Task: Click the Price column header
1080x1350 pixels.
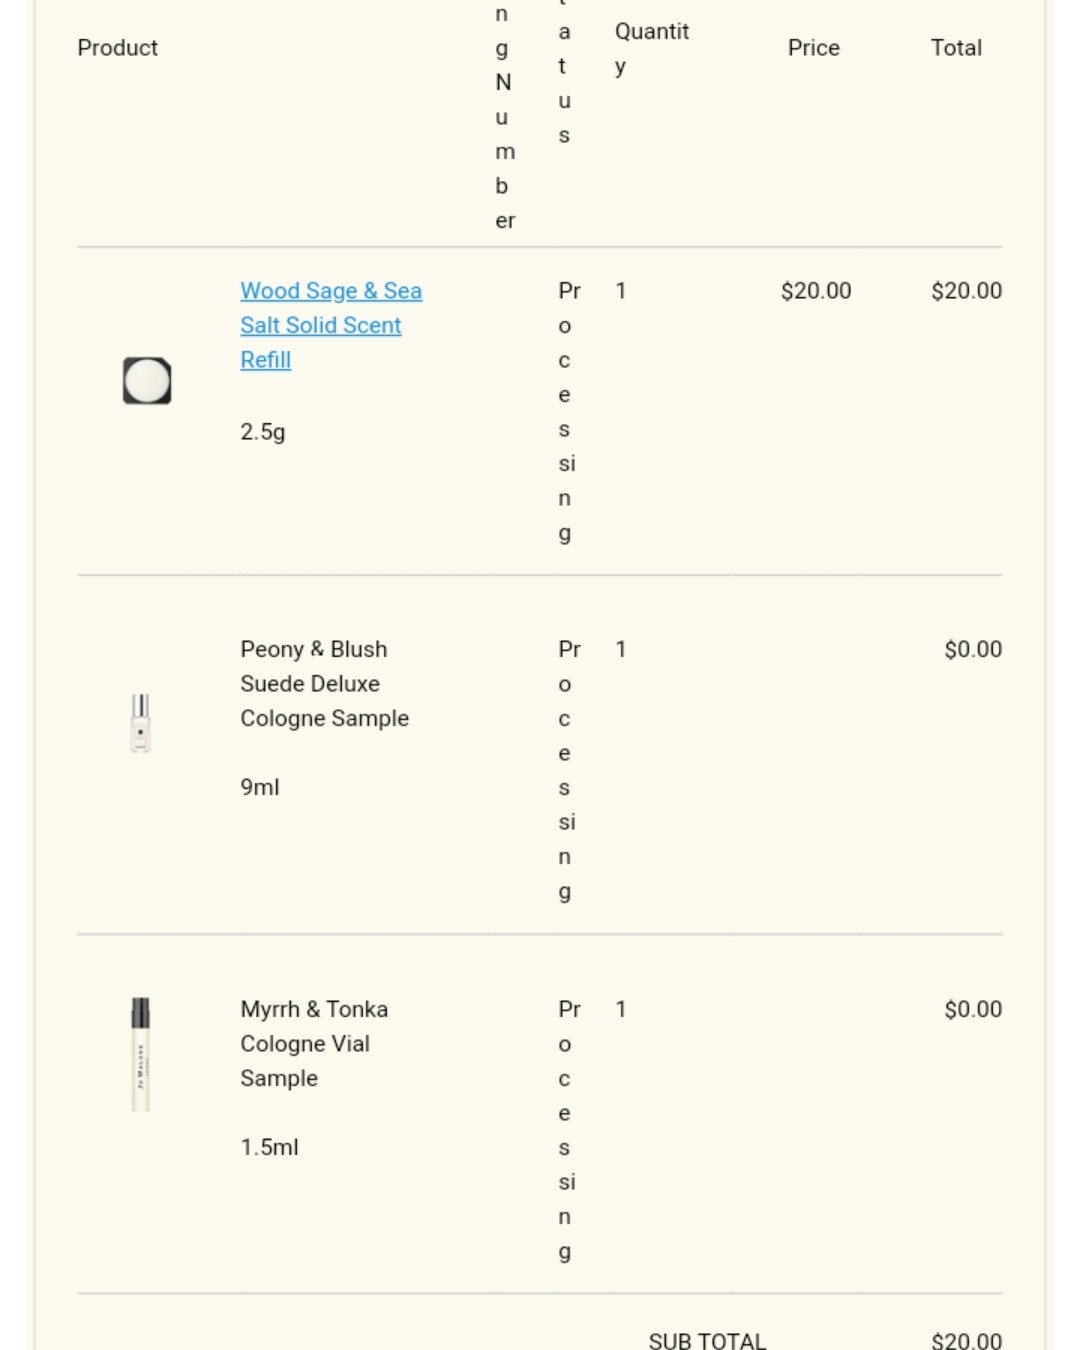Action: click(814, 48)
